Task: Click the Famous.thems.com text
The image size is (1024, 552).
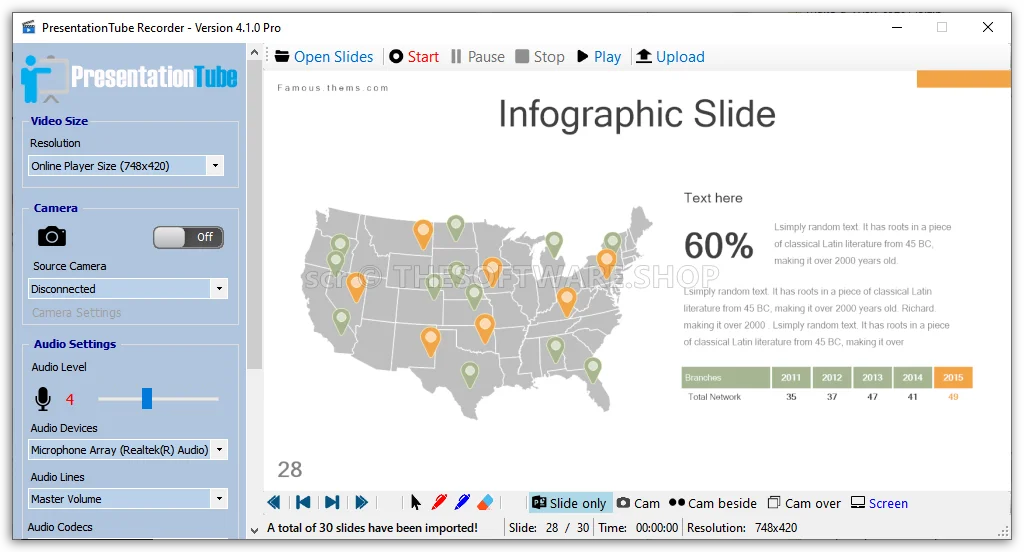Action: click(x=332, y=88)
